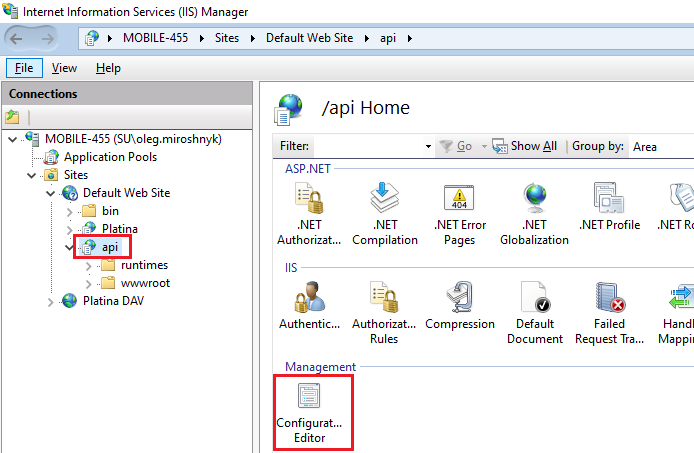694x453 pixels.
Task: Open Group by Area combo box
Action: tap(662, 147)
